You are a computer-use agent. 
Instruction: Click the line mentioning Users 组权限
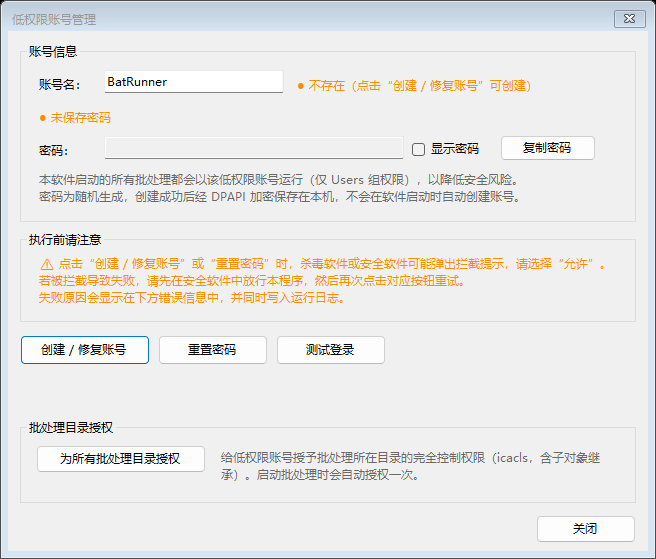[279, 180]
